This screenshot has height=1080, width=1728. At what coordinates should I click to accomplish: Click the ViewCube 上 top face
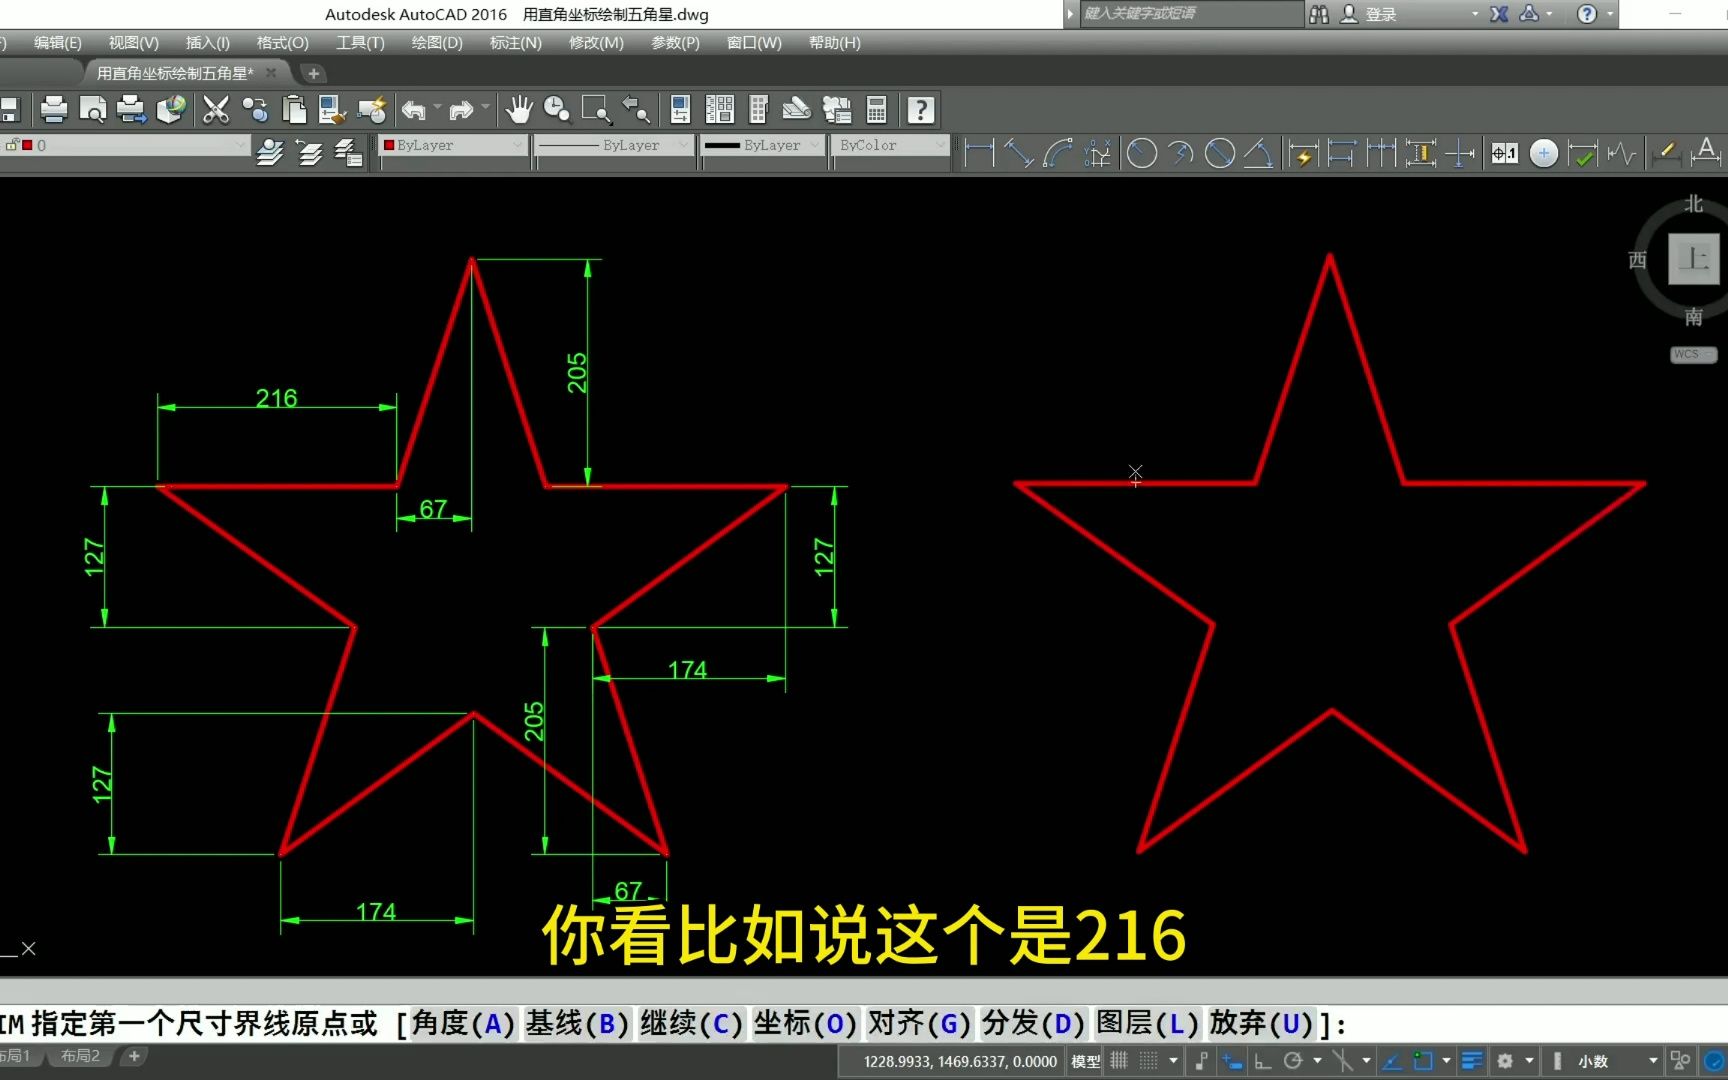1694,259
